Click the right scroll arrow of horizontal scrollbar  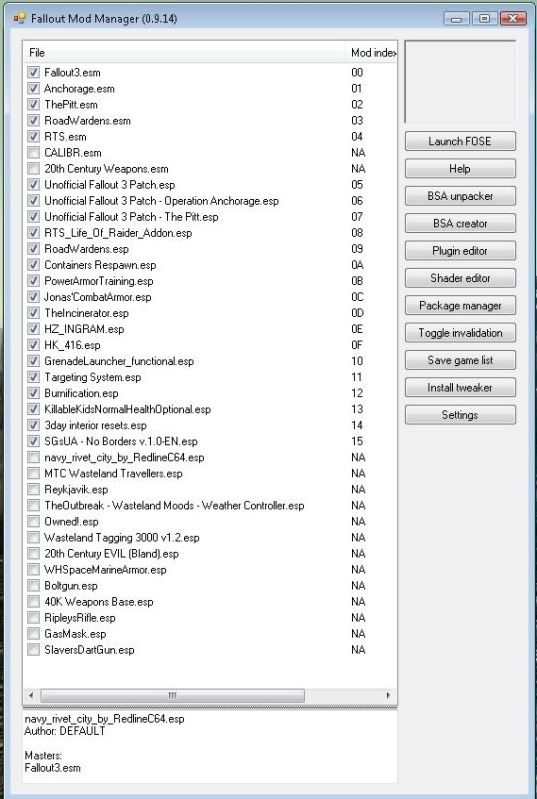pos(388,695)
